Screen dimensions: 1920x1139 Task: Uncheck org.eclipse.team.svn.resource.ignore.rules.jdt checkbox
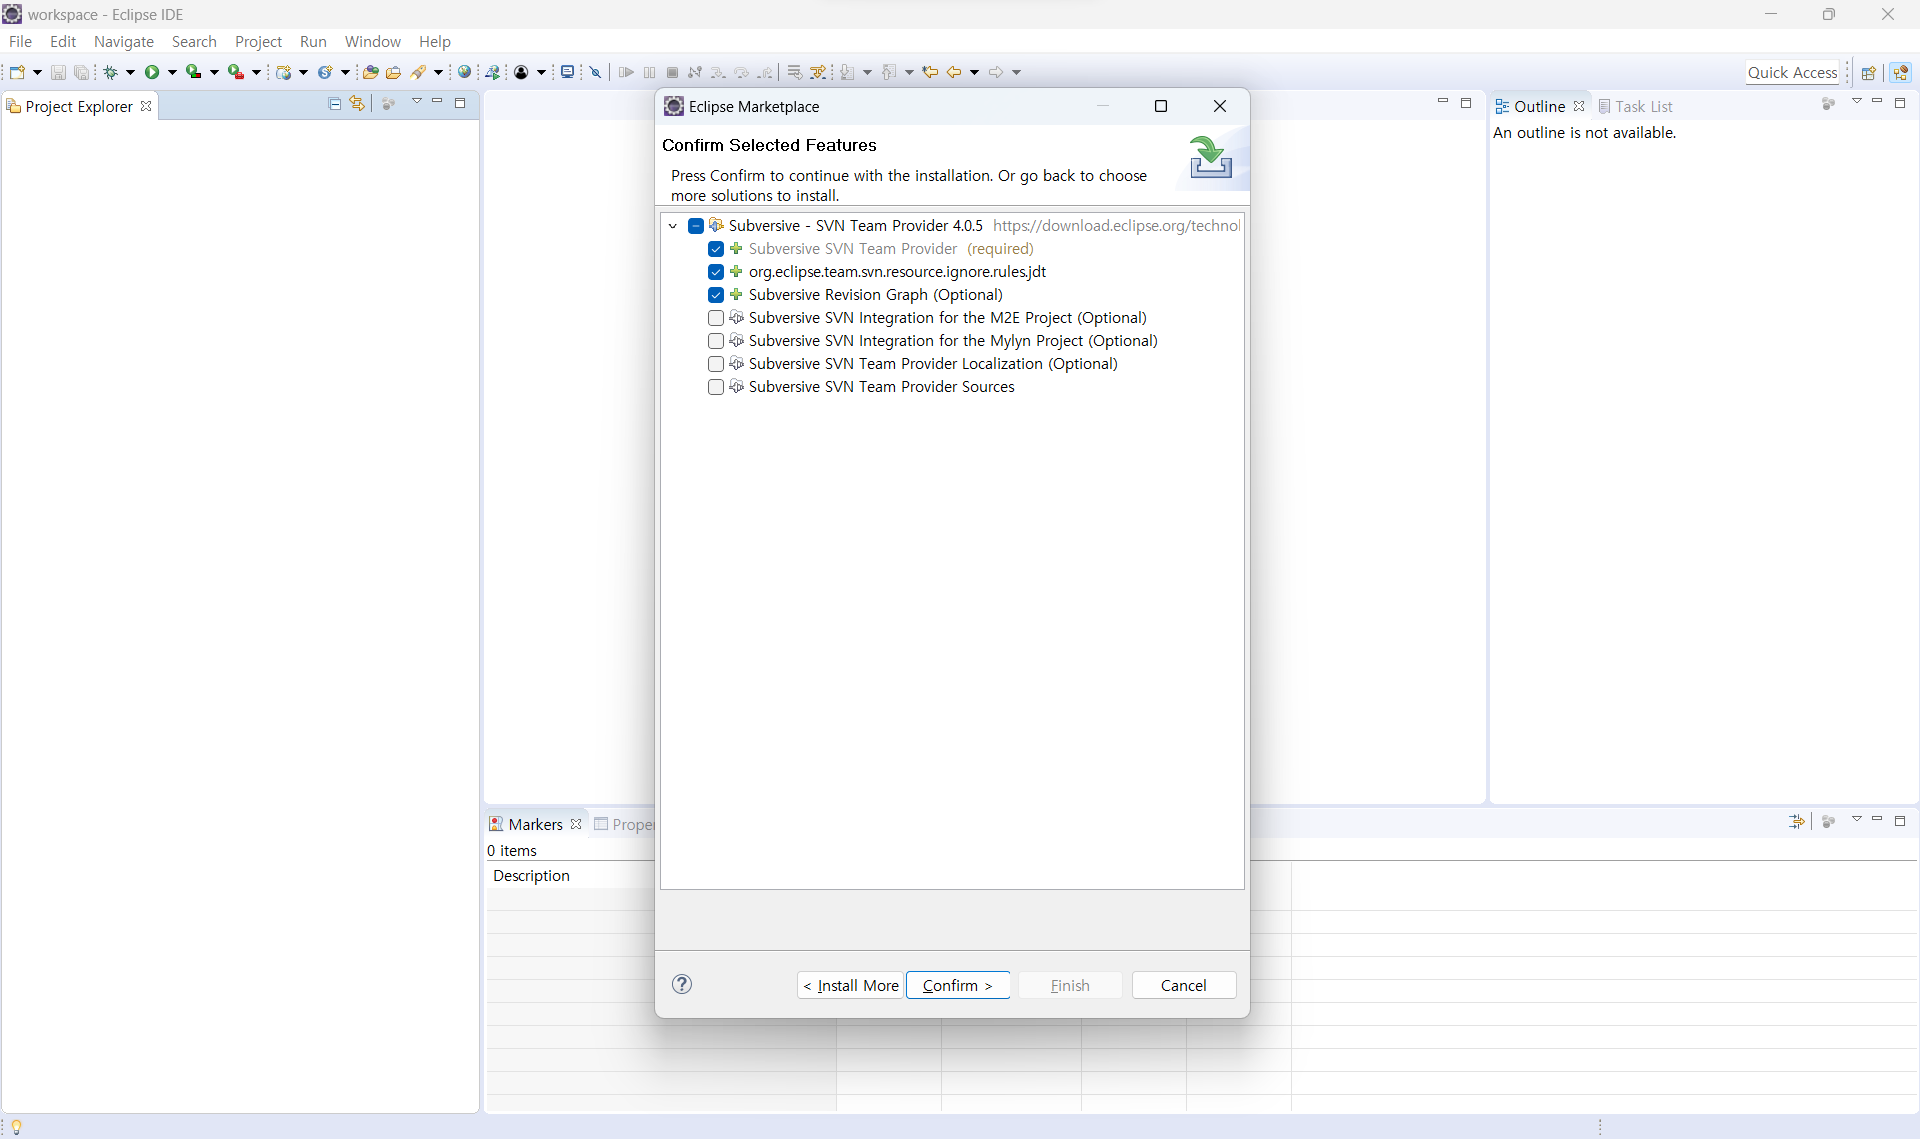(x=716, y=272)
